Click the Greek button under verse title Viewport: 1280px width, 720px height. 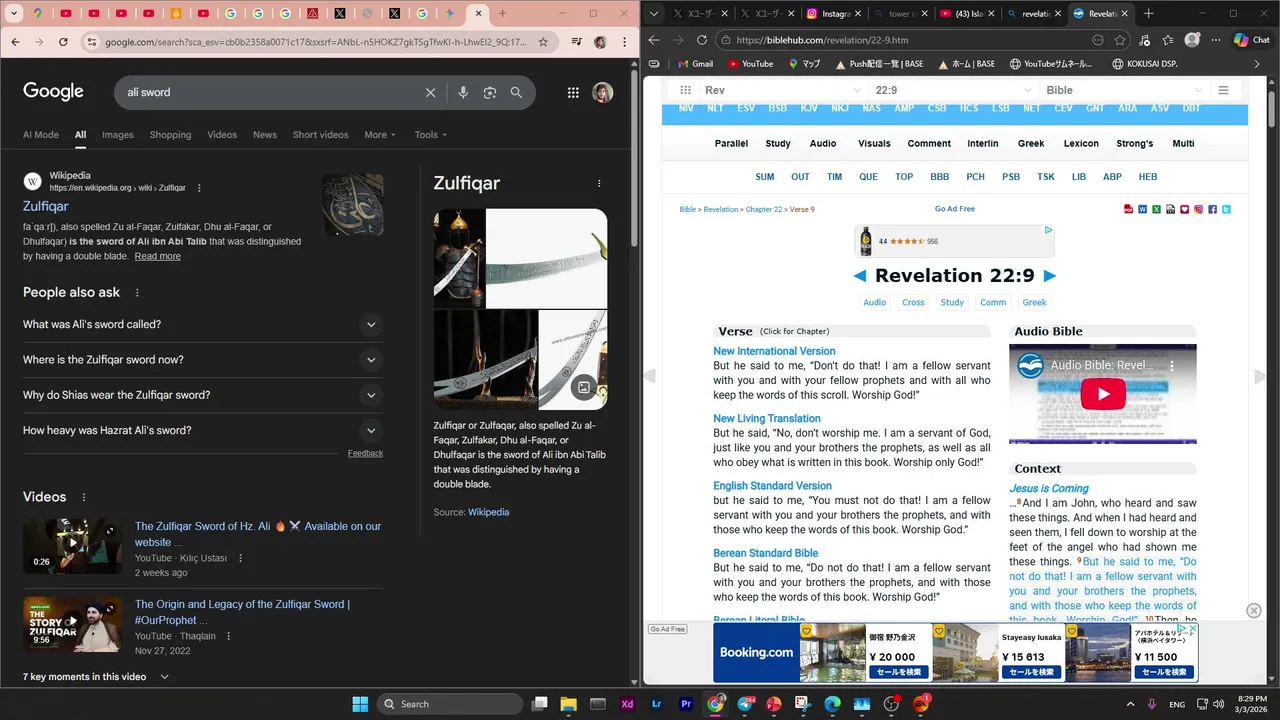[1034, 302]
